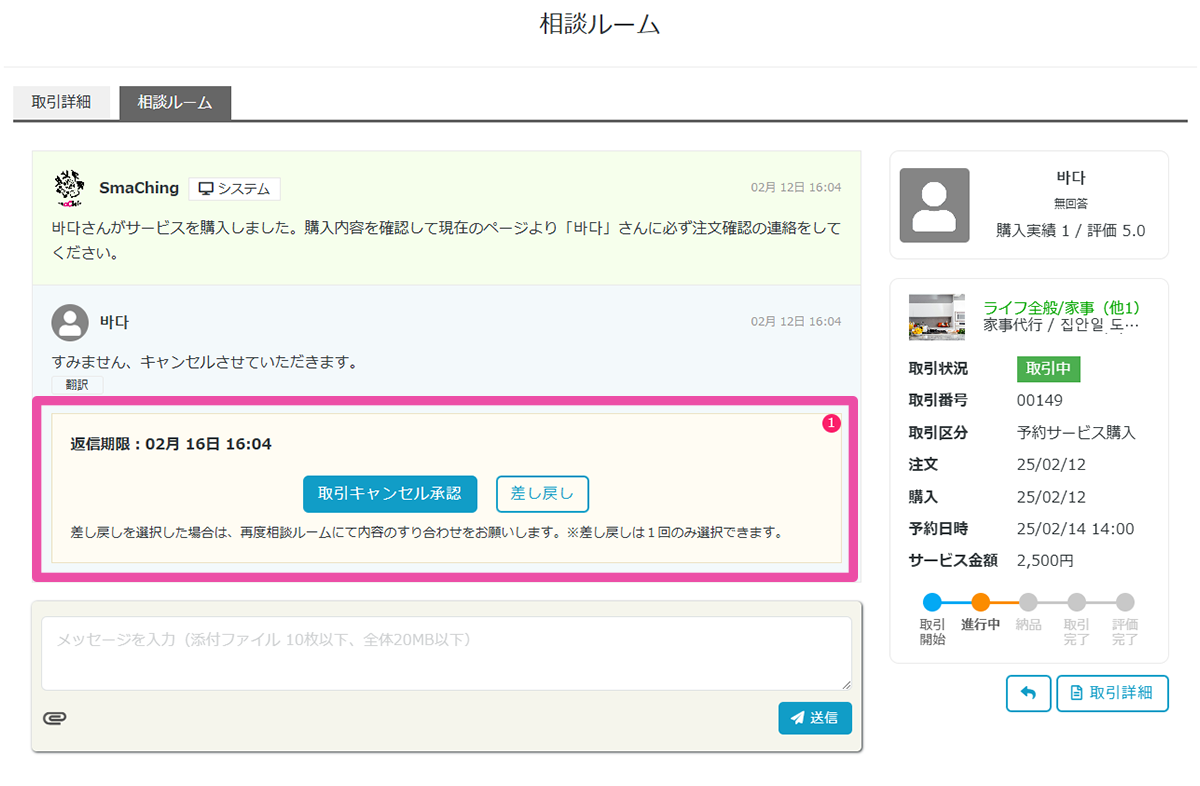Select the 相談ルーム tab
This screenshot has height=786, width=1200.
(175, 103)
